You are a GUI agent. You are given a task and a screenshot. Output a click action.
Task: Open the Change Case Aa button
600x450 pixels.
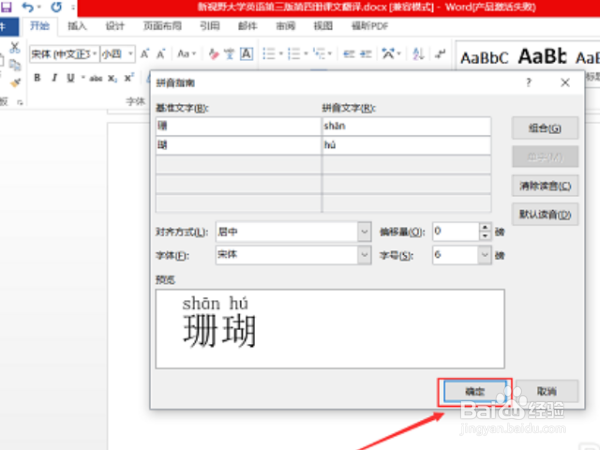click(x=186, y=54)
